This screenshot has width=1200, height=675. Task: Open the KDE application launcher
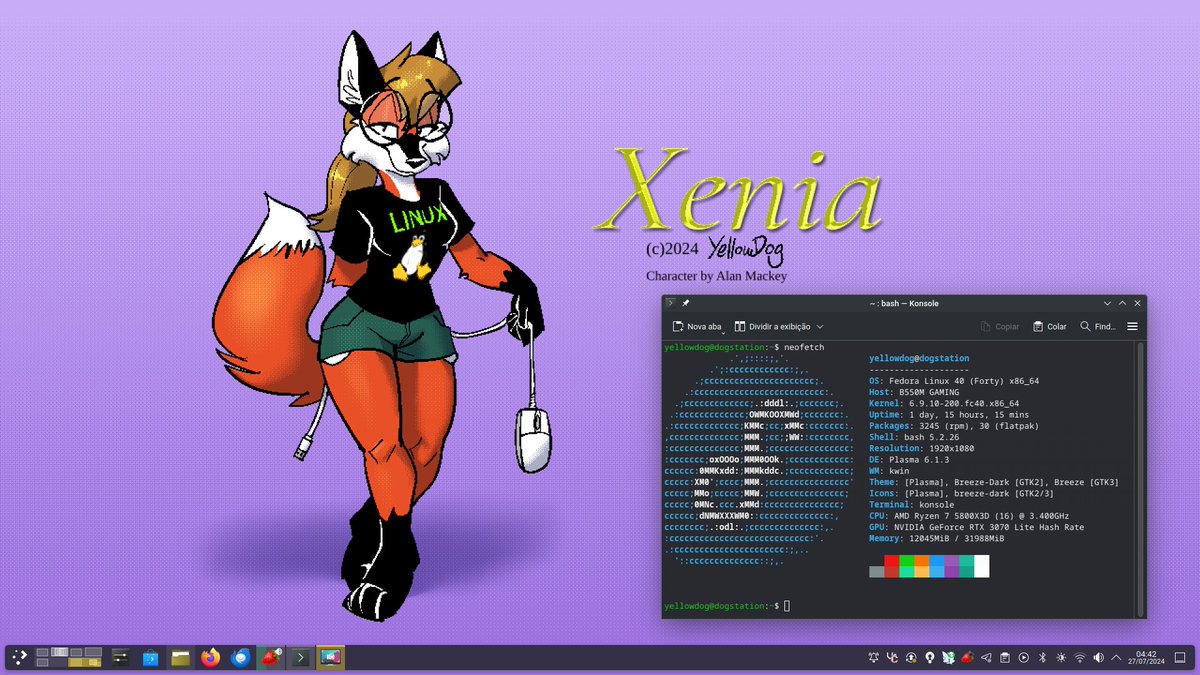click(20, 657)
